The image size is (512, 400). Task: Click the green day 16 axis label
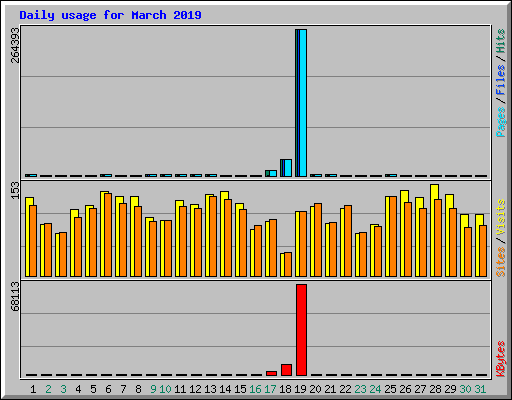(255, 389)
